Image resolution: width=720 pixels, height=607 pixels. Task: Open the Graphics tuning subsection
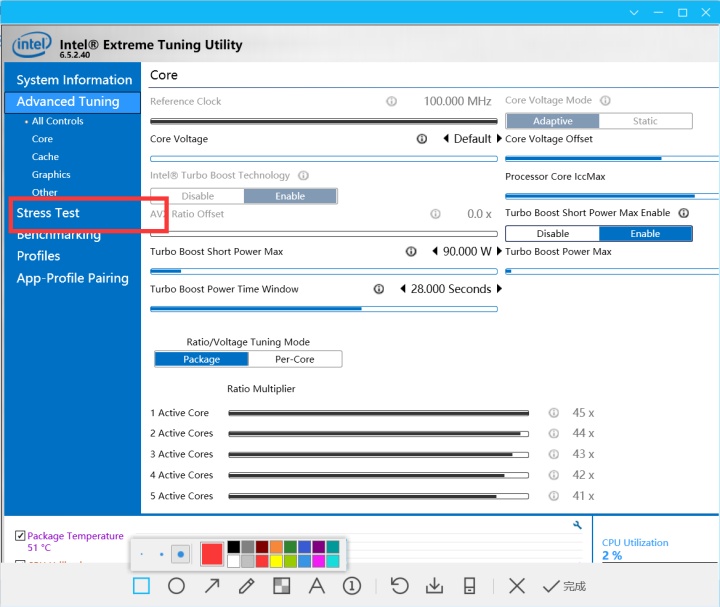51,174
